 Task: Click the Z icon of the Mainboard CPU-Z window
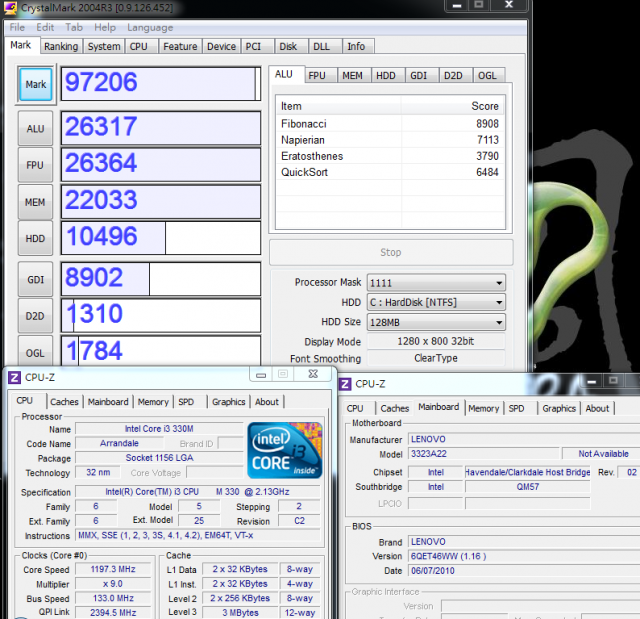pyautogui.click(x=345, y=384)
